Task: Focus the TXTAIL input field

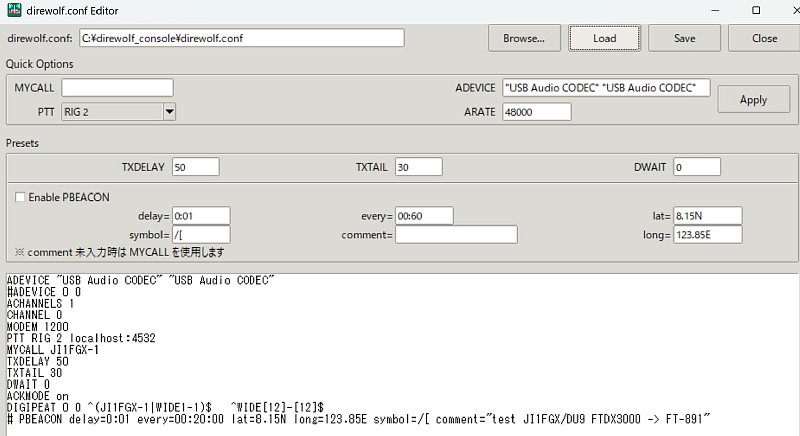Action: [424, 166]
